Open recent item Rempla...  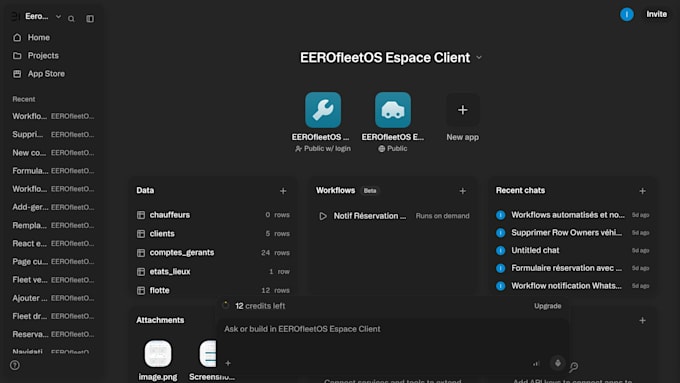point(53,225)
